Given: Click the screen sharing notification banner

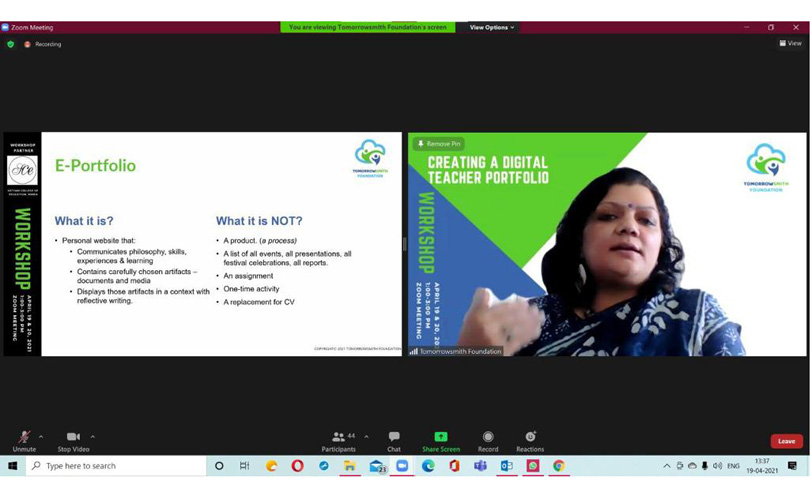Looking at the screenshot, I should point(367,27).
